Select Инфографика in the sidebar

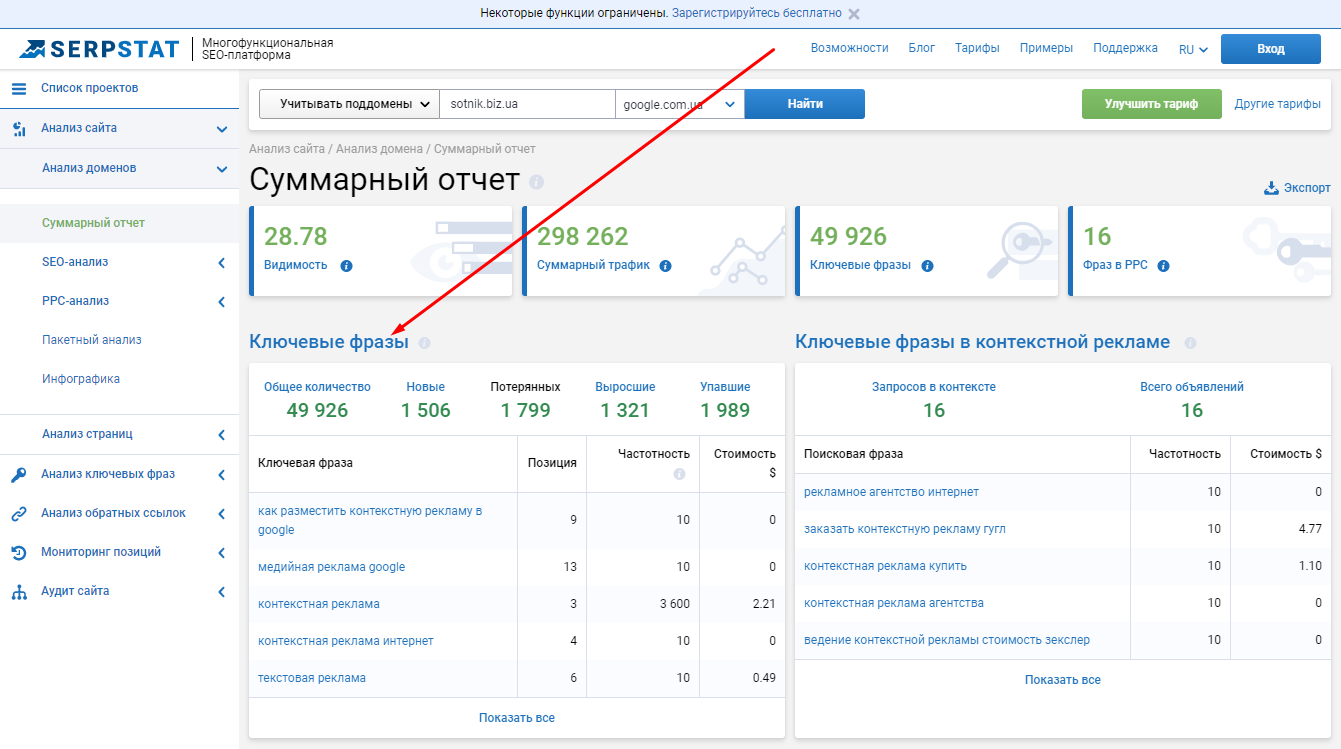pos(81,379)
